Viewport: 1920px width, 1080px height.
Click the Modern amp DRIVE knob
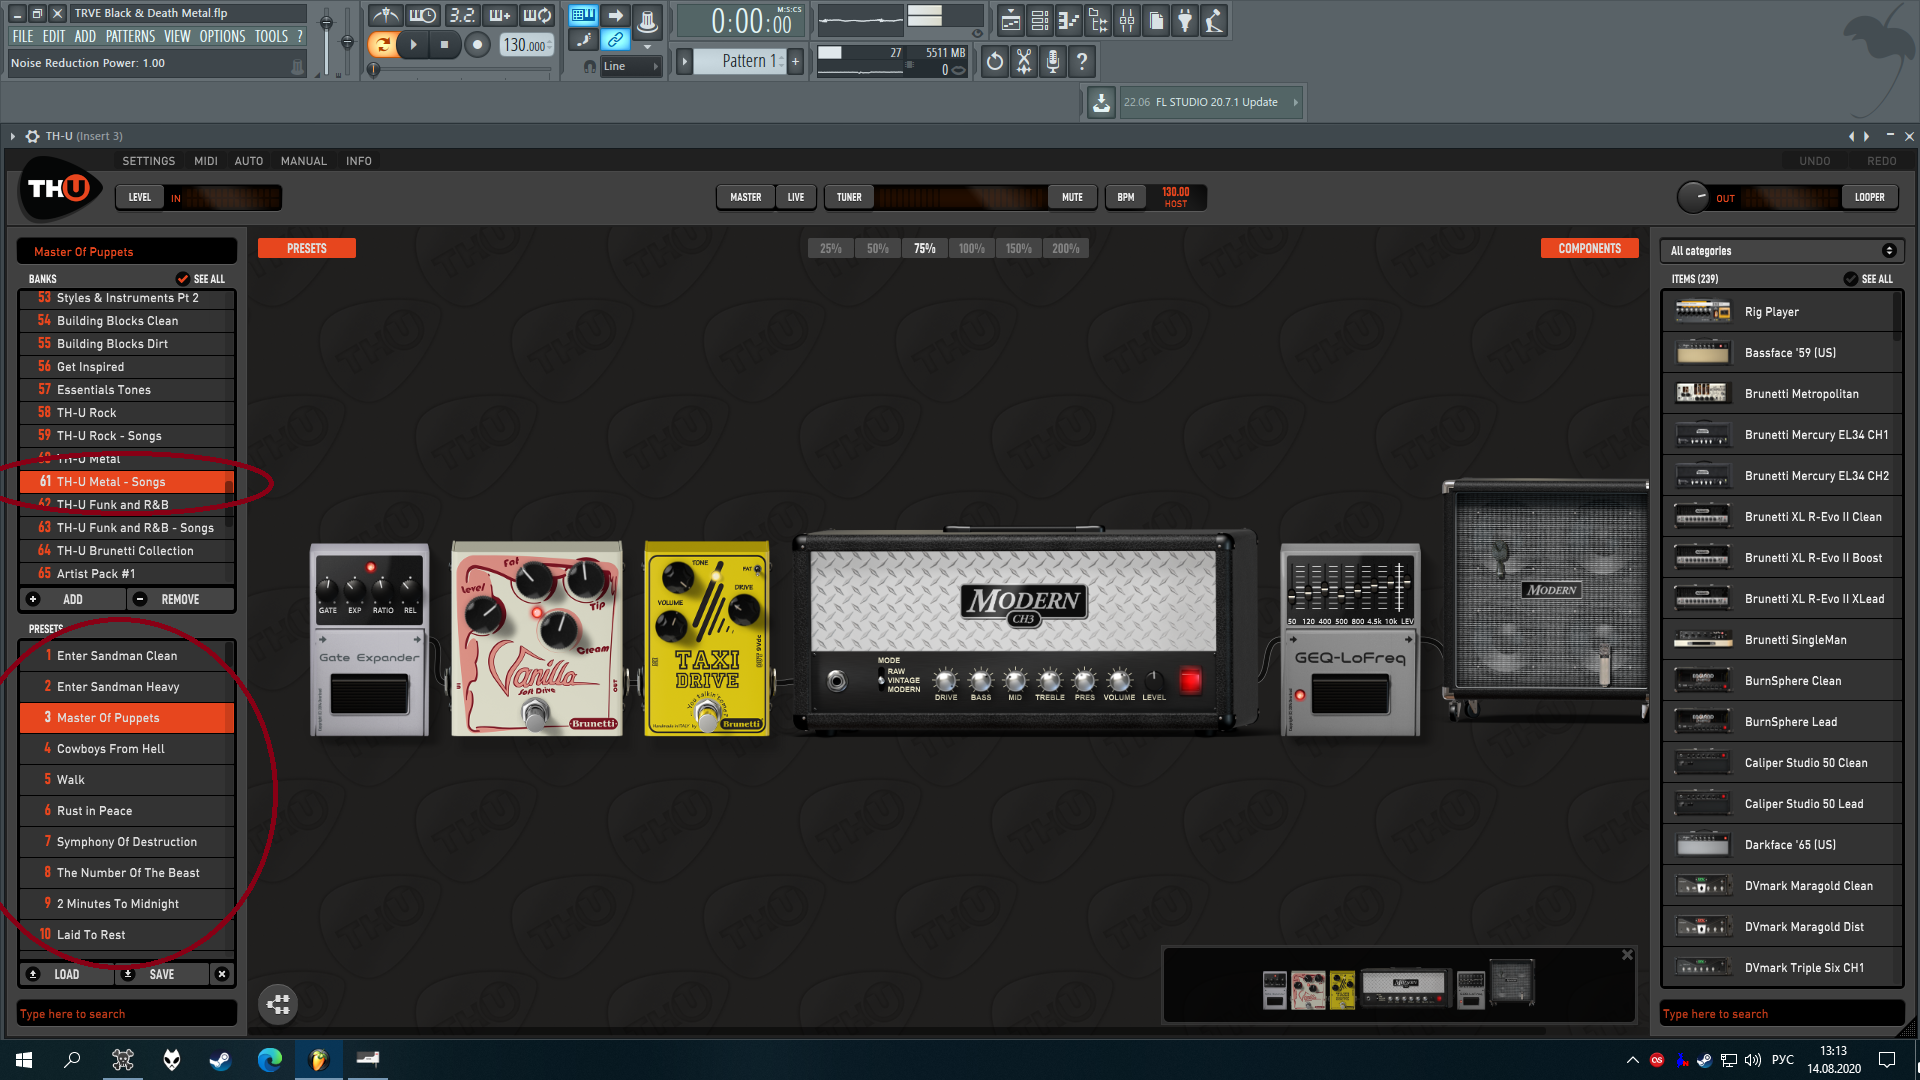coord(945,680)
